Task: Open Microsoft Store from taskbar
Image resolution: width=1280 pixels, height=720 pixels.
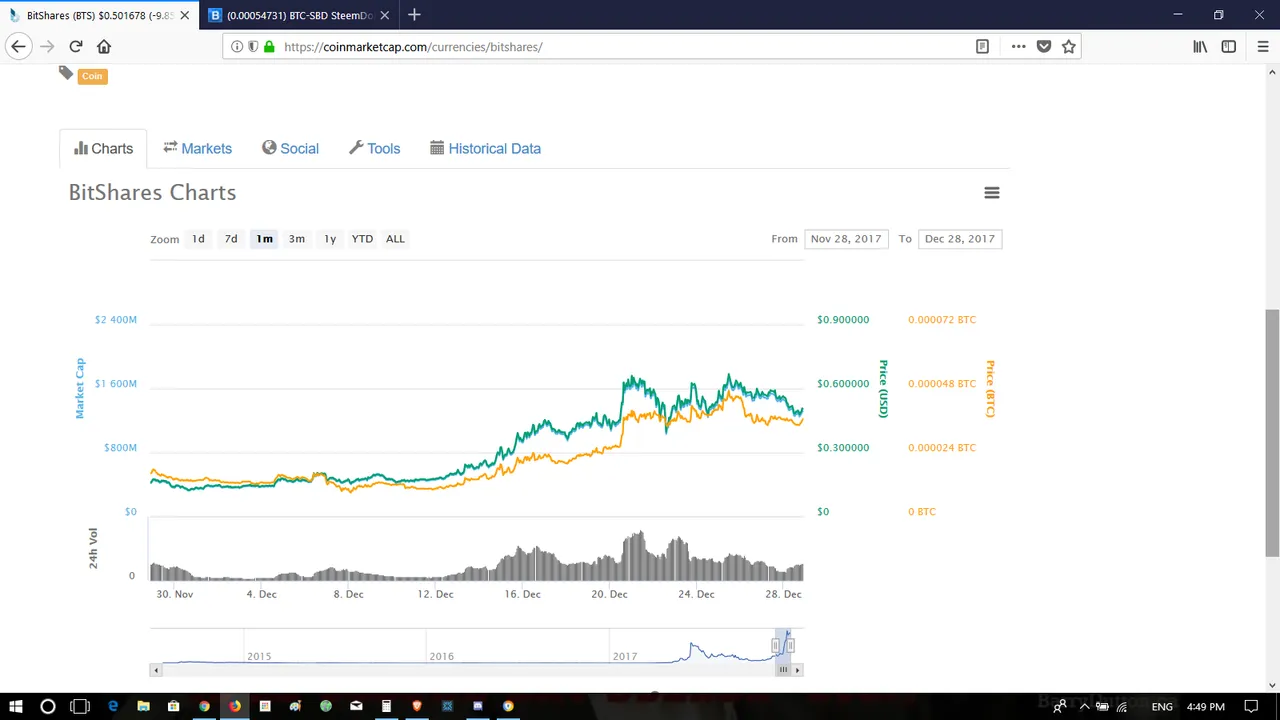Action: (173, 706)
